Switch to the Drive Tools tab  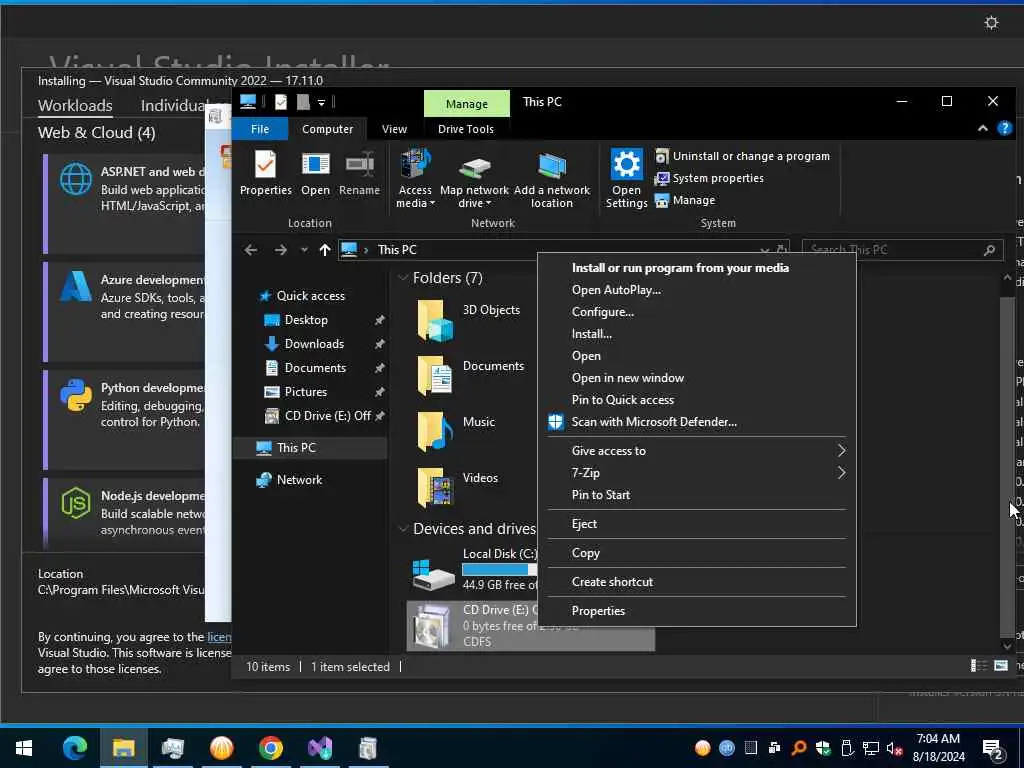click(x=466, y=129)
